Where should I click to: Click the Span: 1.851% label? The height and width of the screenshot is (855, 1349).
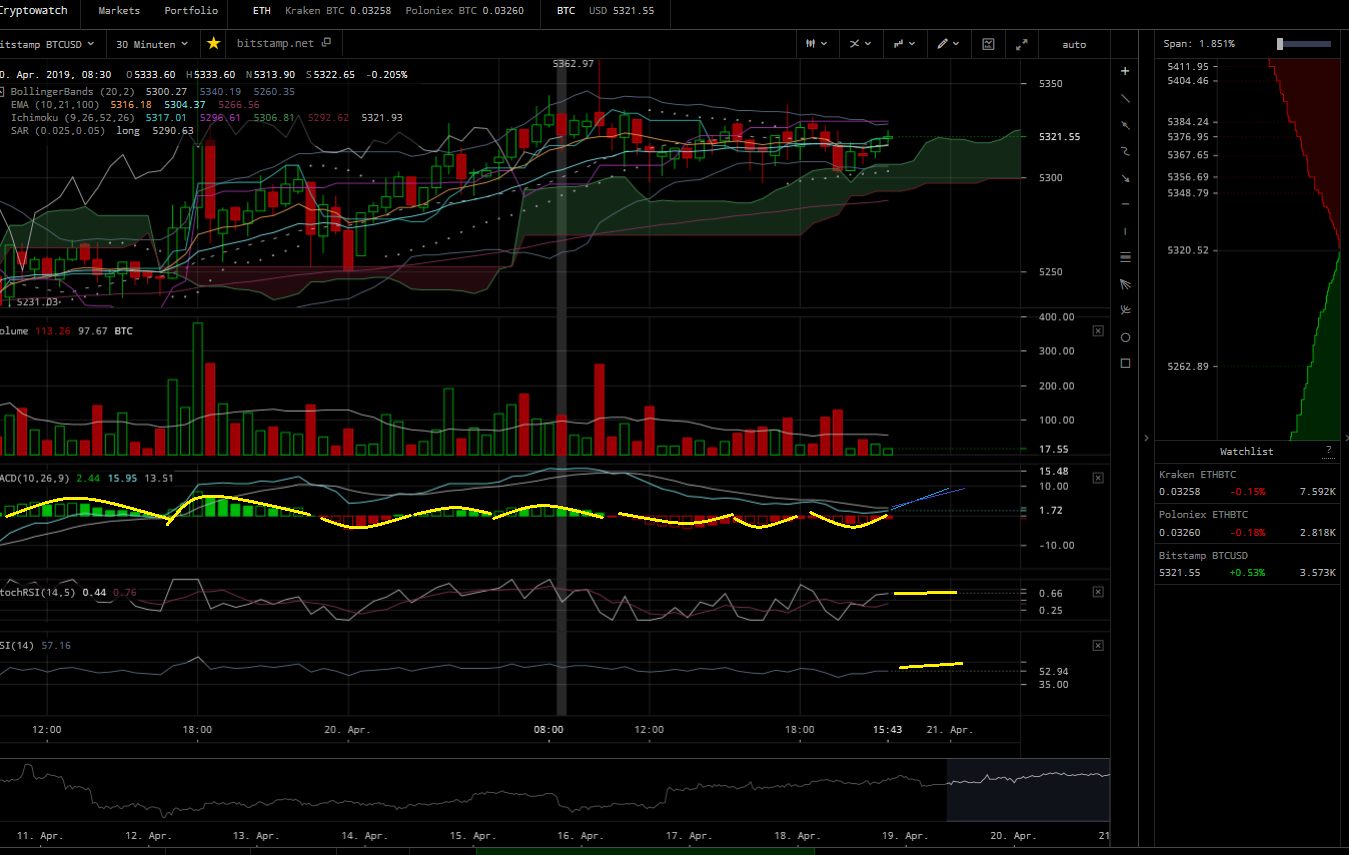[x=1199, y=44]
